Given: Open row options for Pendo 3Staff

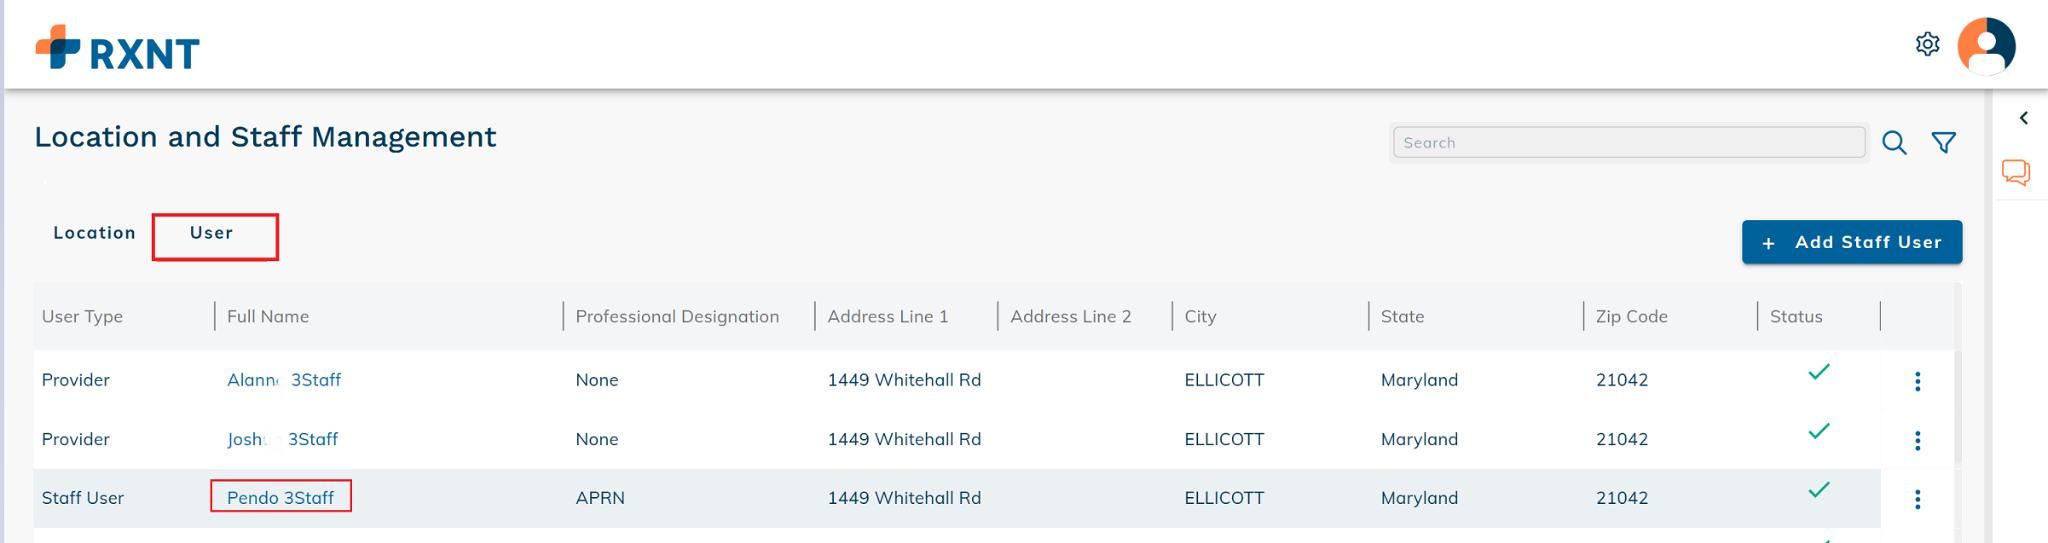Looking at the screenshot, I should (x=1917, y=499).
